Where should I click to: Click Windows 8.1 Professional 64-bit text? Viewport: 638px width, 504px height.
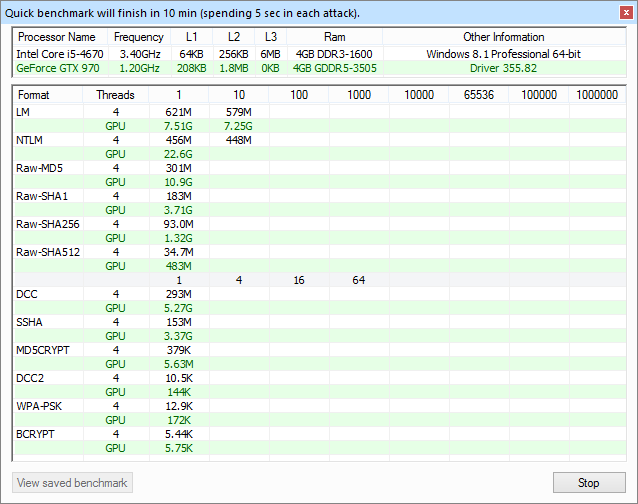tap(504, 54)
